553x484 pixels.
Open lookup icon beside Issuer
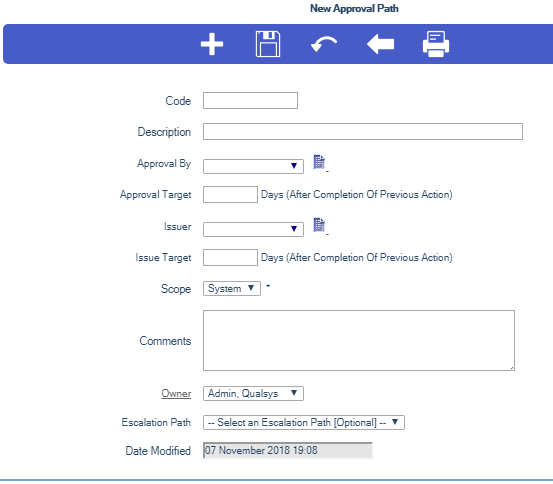(x=319, y=225)
